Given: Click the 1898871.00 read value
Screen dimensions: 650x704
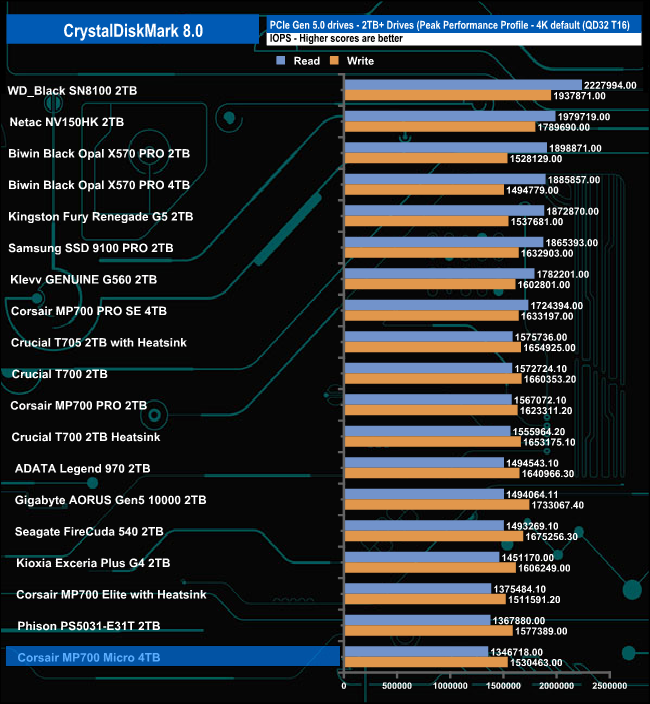Looking at the screenshot, I should click(575, 148).
